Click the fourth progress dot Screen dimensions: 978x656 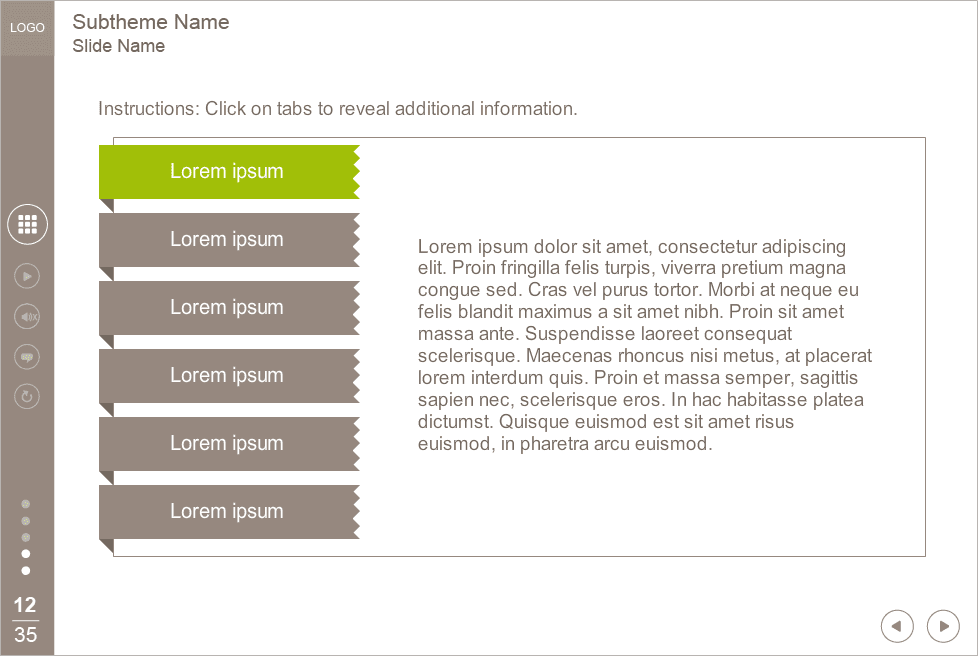pyautogui.click(x=26, y=554)
